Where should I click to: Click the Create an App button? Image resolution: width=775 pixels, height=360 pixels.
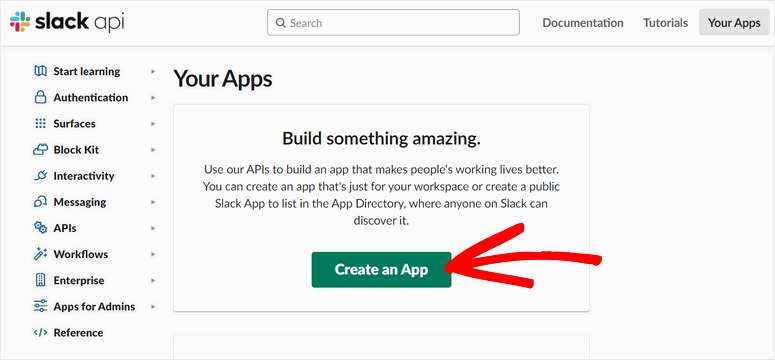pos(381,270)
